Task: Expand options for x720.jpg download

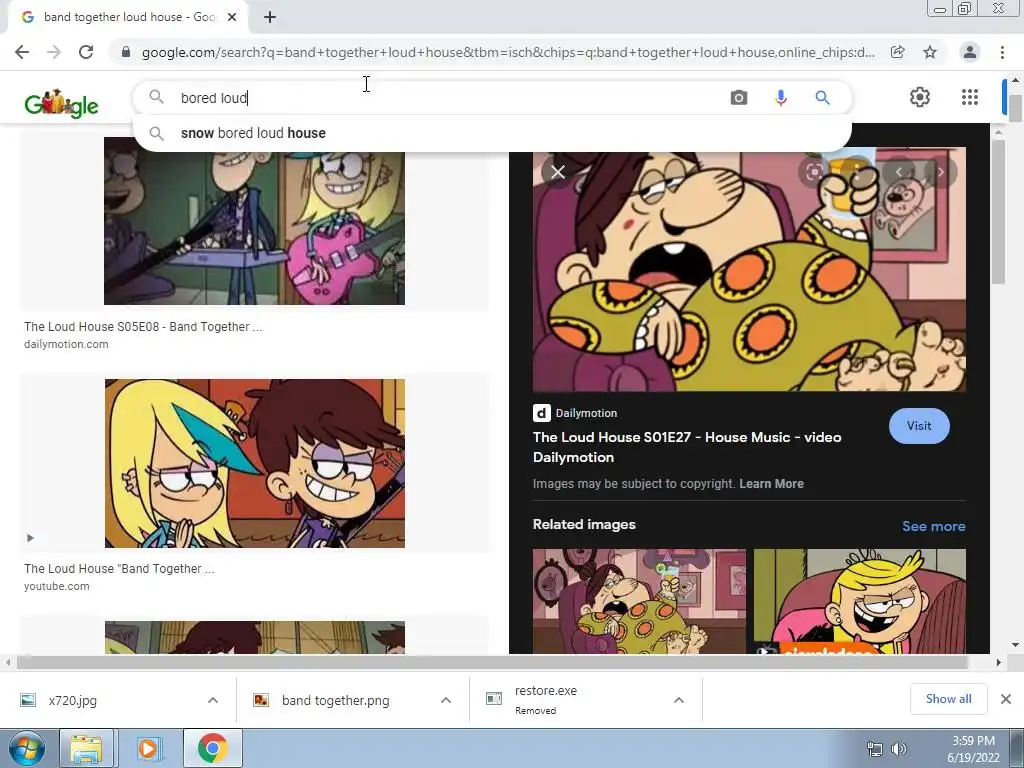Action: (213, 700)
